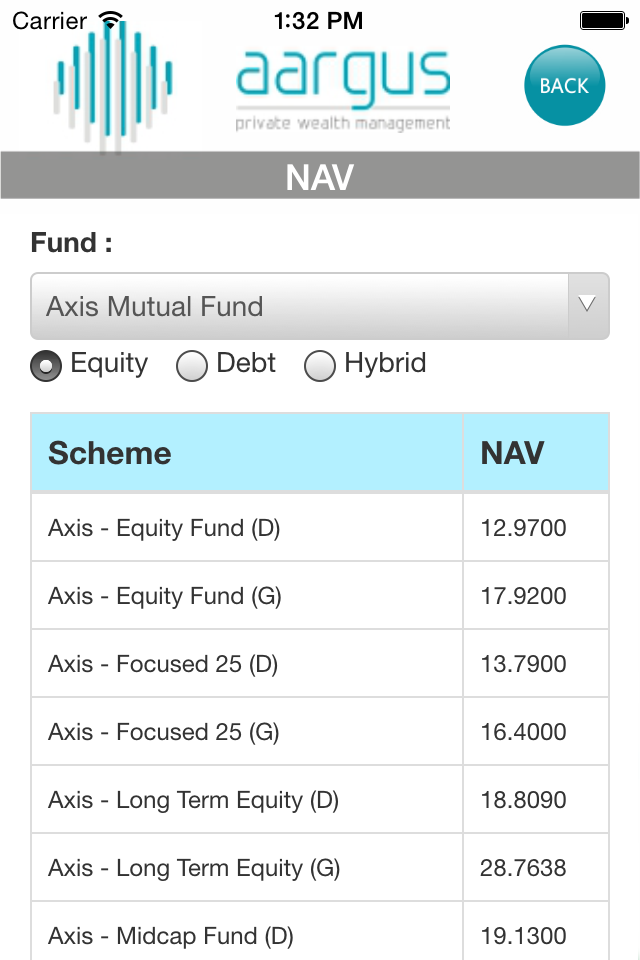Select the Axis - Equity Fund (G) row
The width and height of the screenshot is (640, 960).
(x=320, y=596)
